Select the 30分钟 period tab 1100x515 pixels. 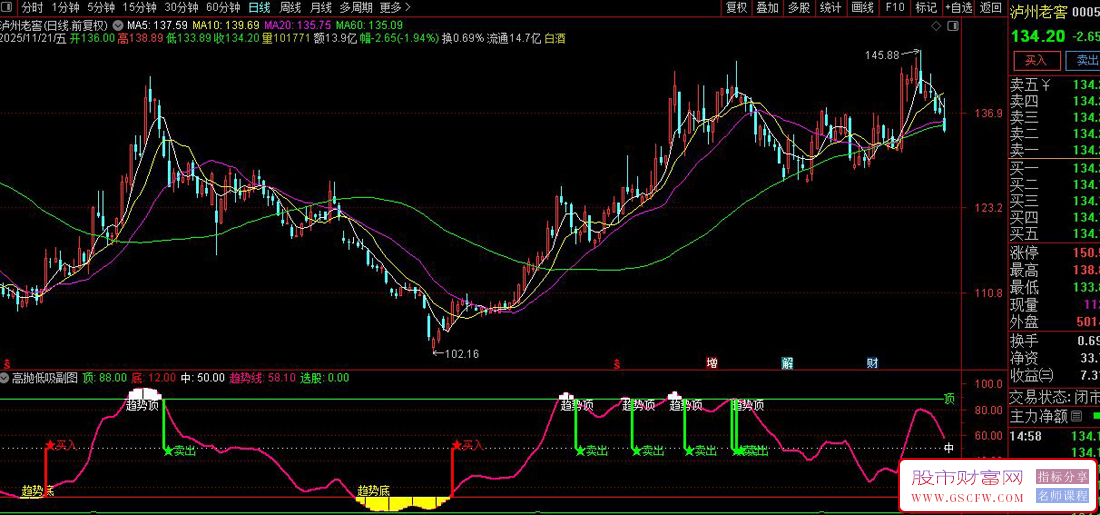[x=182, y=8]
